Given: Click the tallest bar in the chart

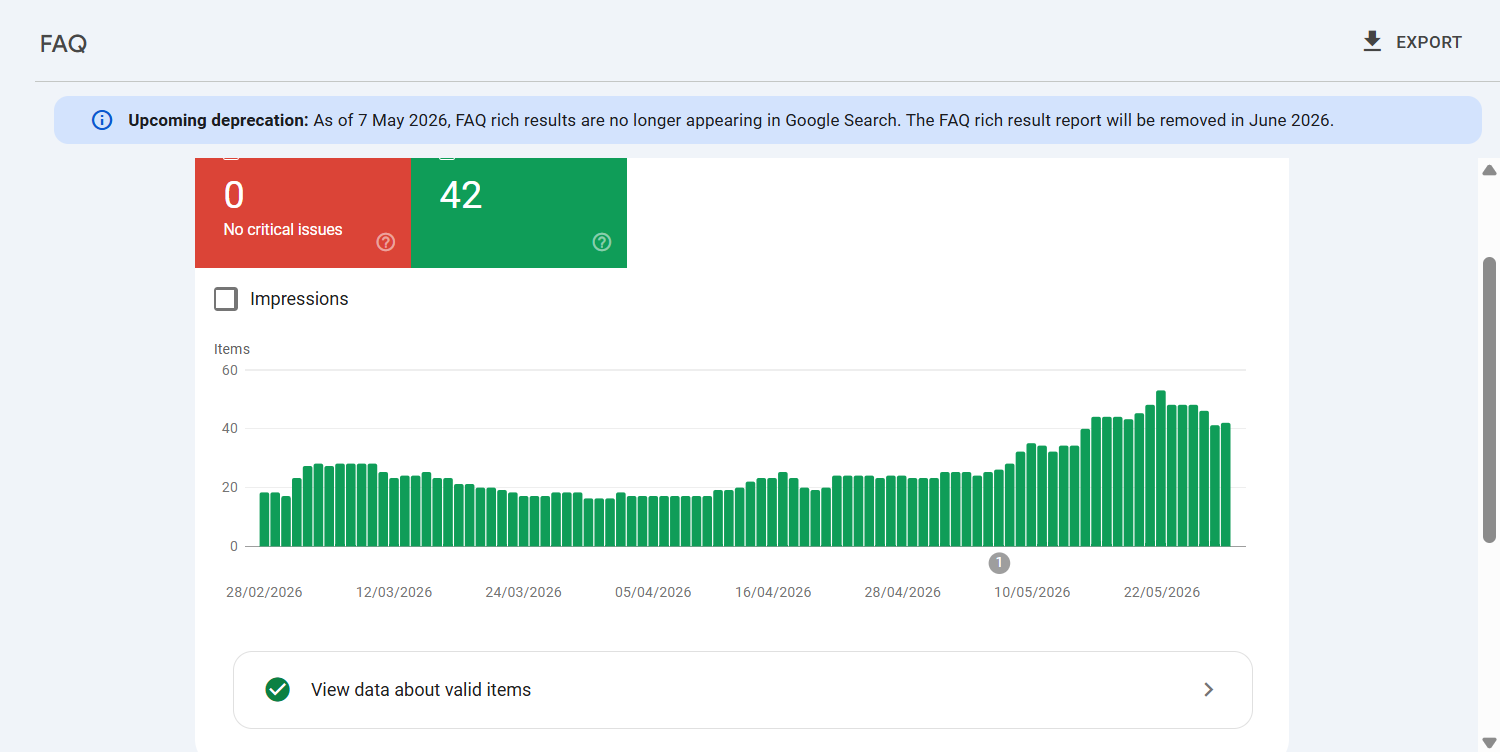Looking at the screenshot, I should (1161, 468).
